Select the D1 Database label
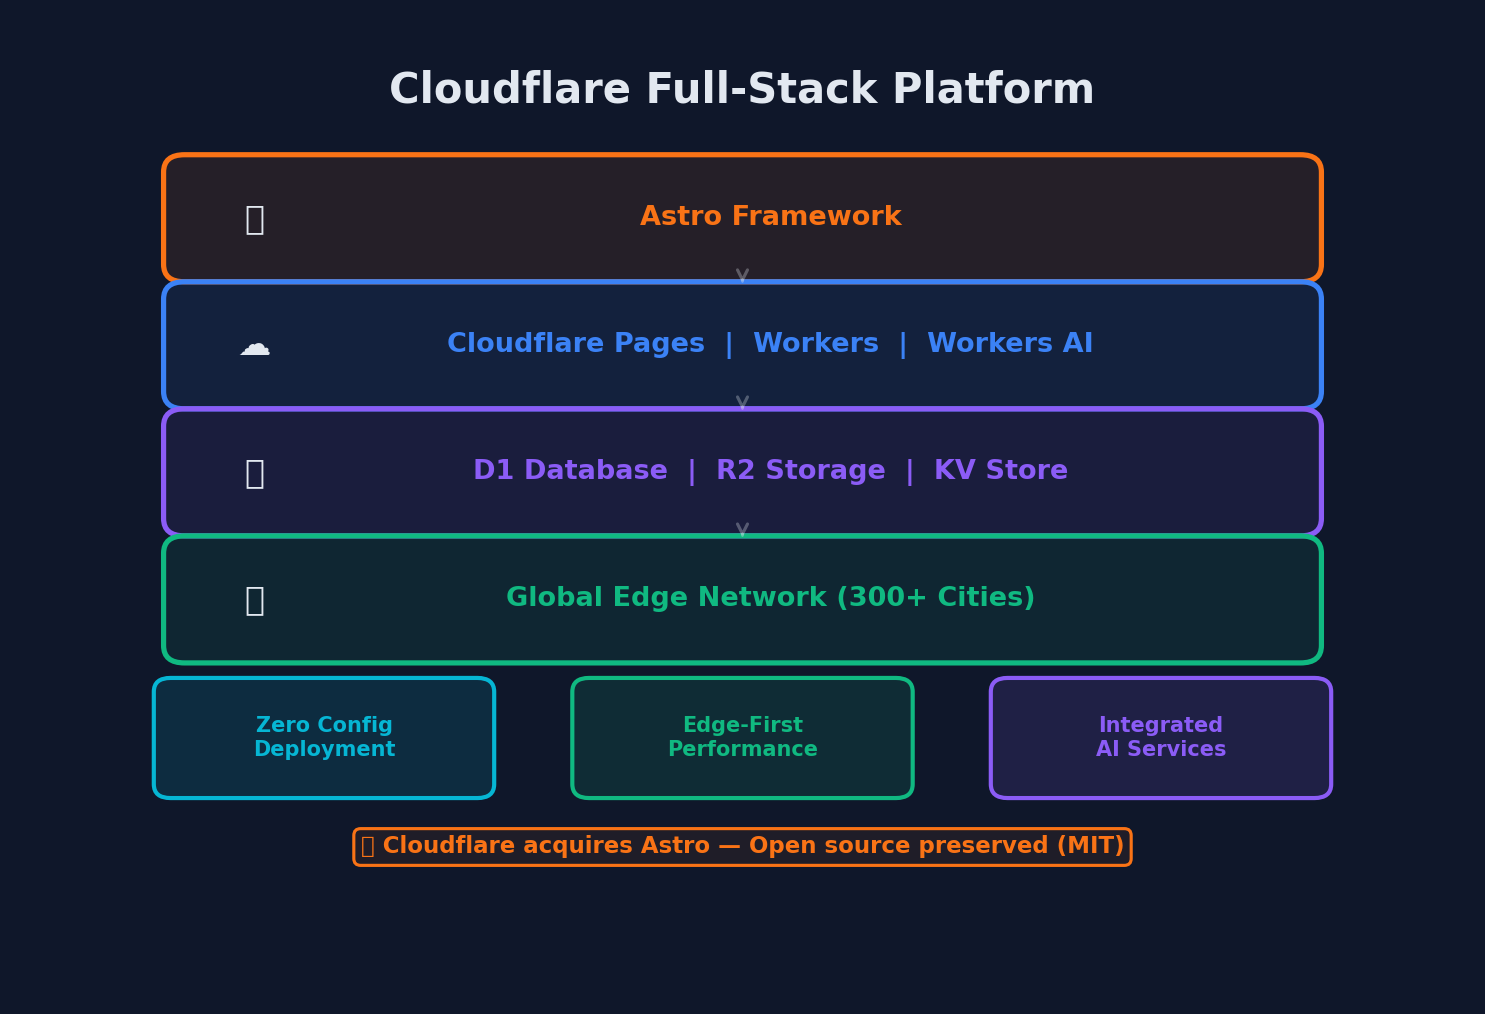Image resolution: width=1485 pixels, height=1014 pixels. pos(571,470)
